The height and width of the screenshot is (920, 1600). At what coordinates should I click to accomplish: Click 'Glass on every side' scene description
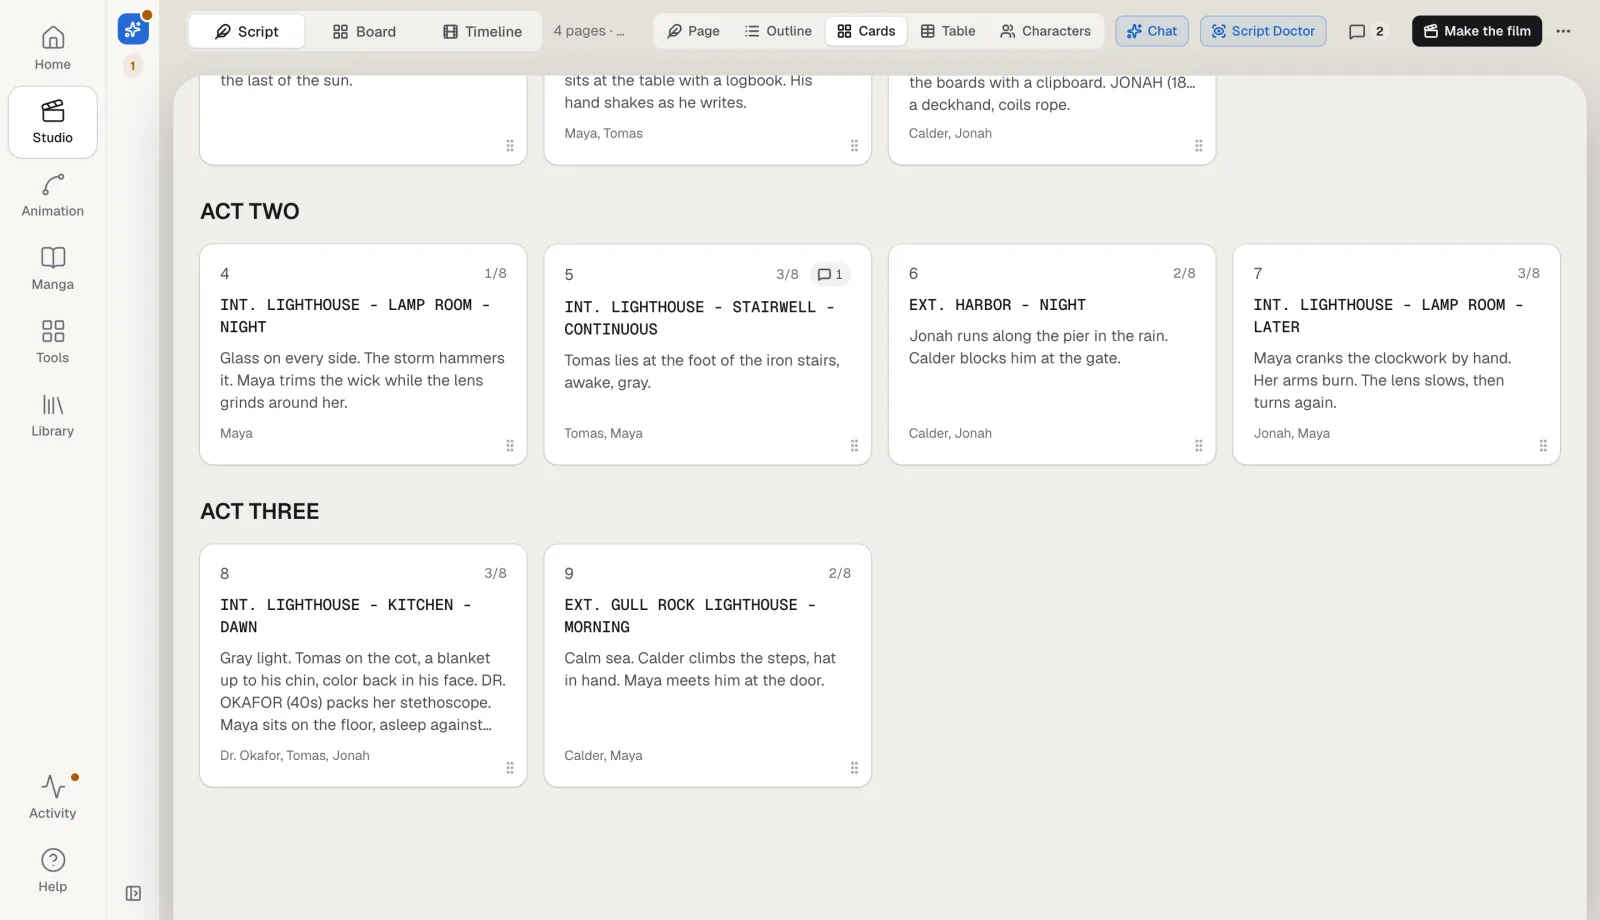(362, 380)
